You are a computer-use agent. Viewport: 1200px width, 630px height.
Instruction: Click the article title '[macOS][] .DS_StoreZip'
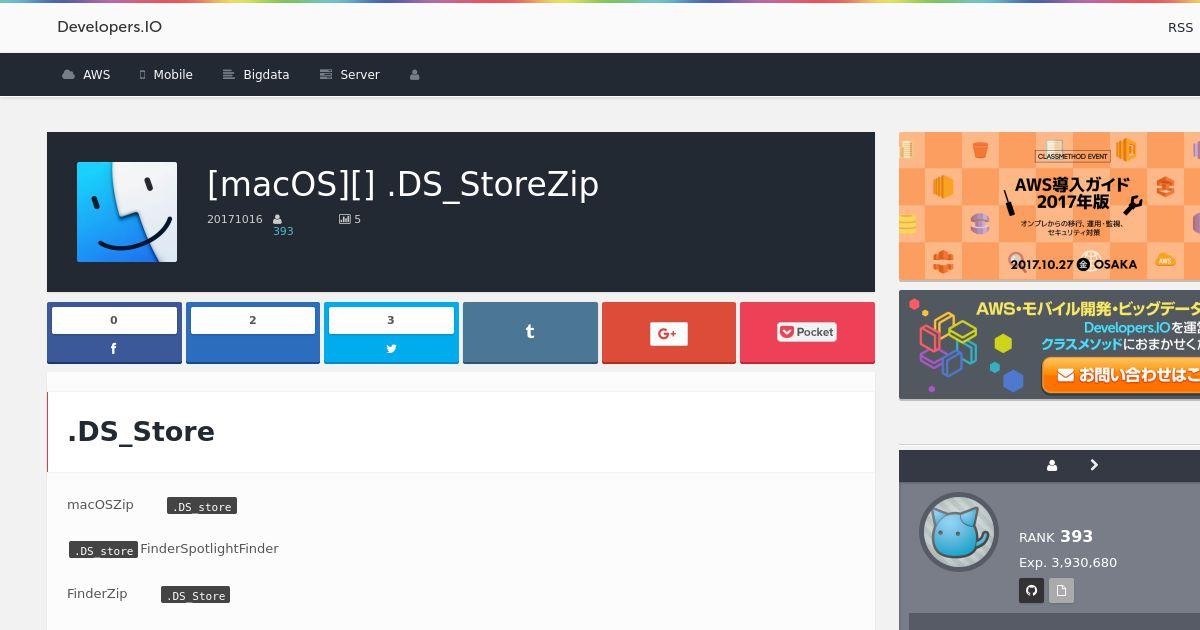pos(403,184)
